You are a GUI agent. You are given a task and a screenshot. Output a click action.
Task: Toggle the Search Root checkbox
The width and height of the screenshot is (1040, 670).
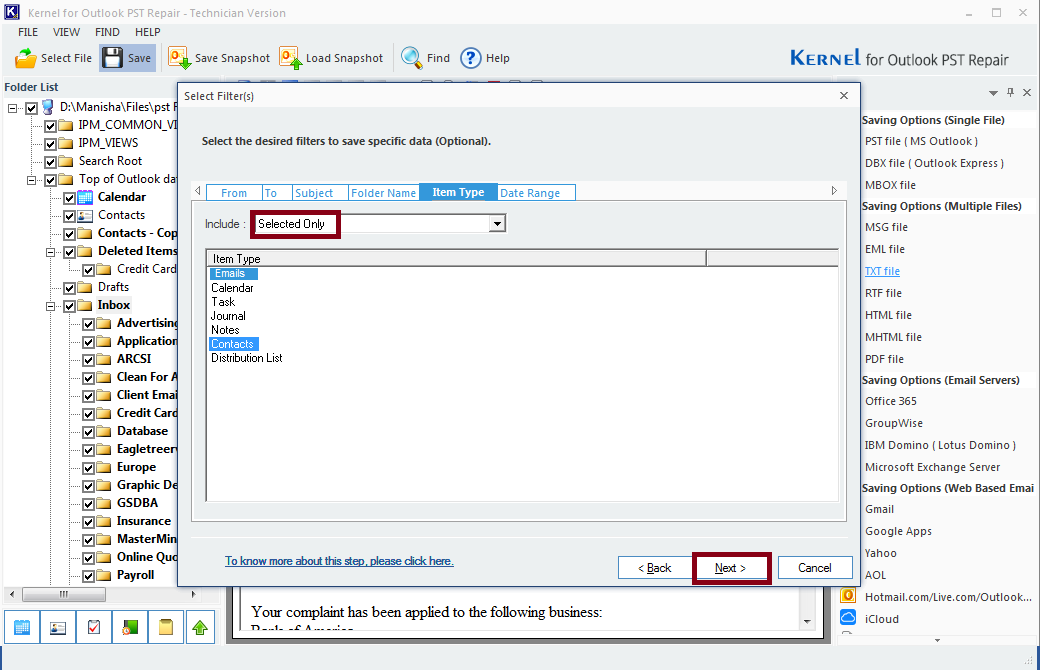(50, 162)
